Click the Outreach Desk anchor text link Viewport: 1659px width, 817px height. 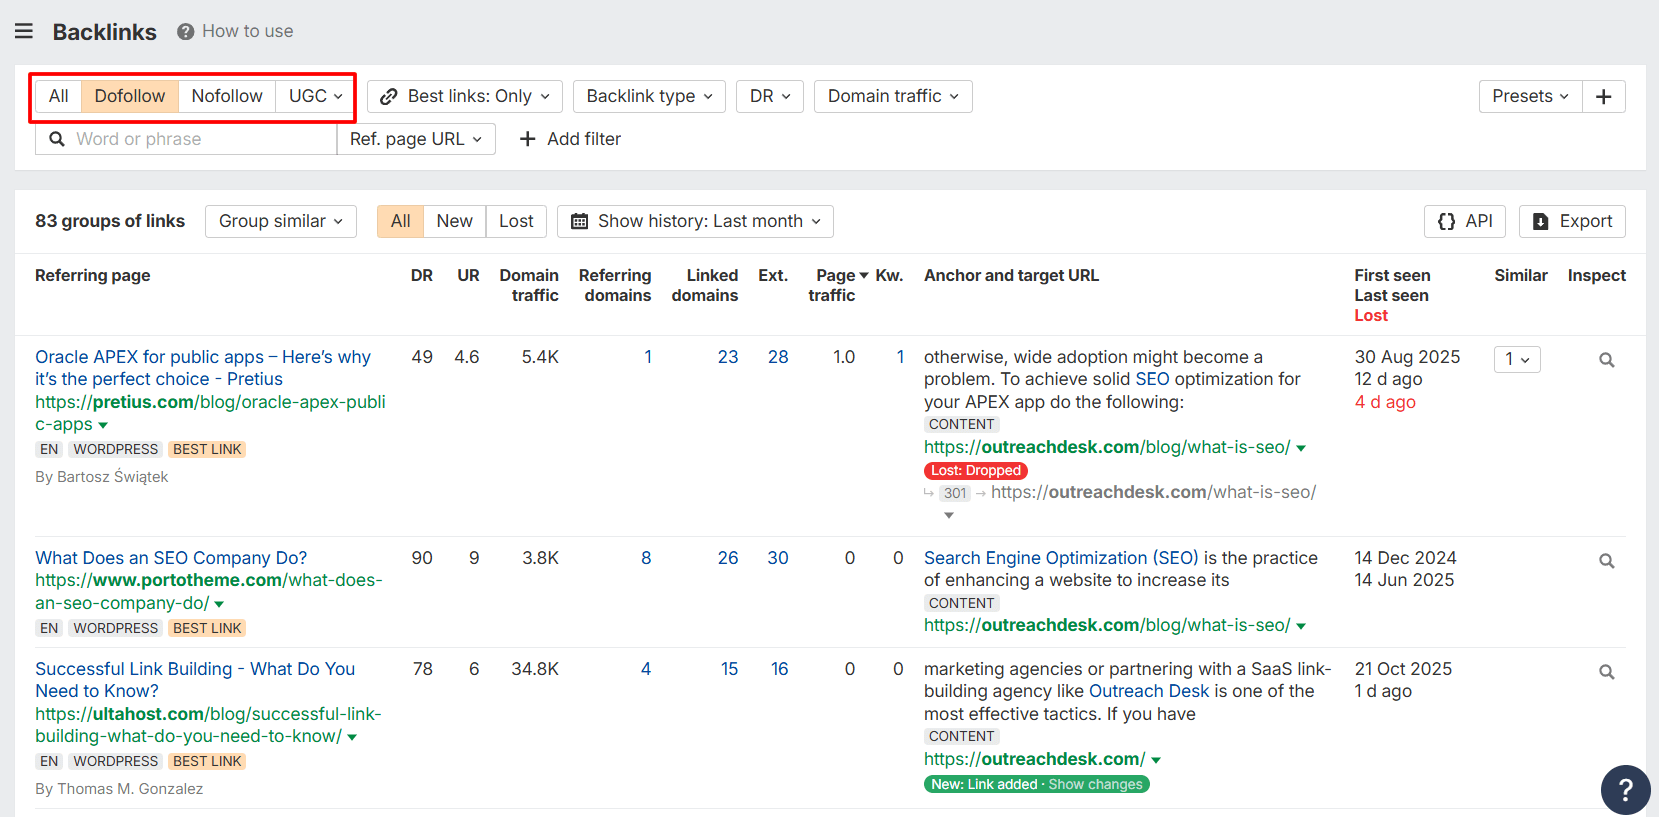(x=1149, y=691)
